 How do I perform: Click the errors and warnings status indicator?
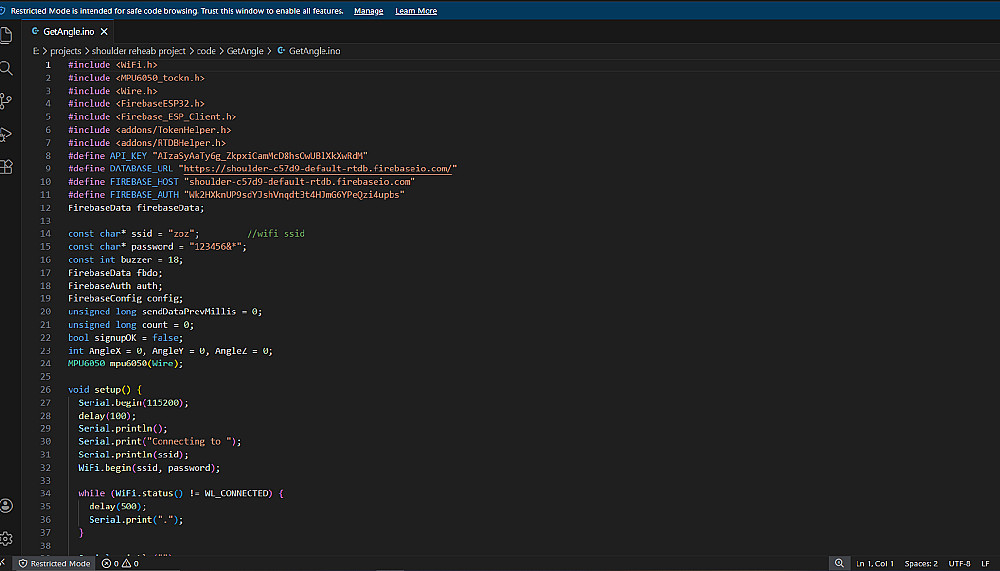tap(125, 563)
